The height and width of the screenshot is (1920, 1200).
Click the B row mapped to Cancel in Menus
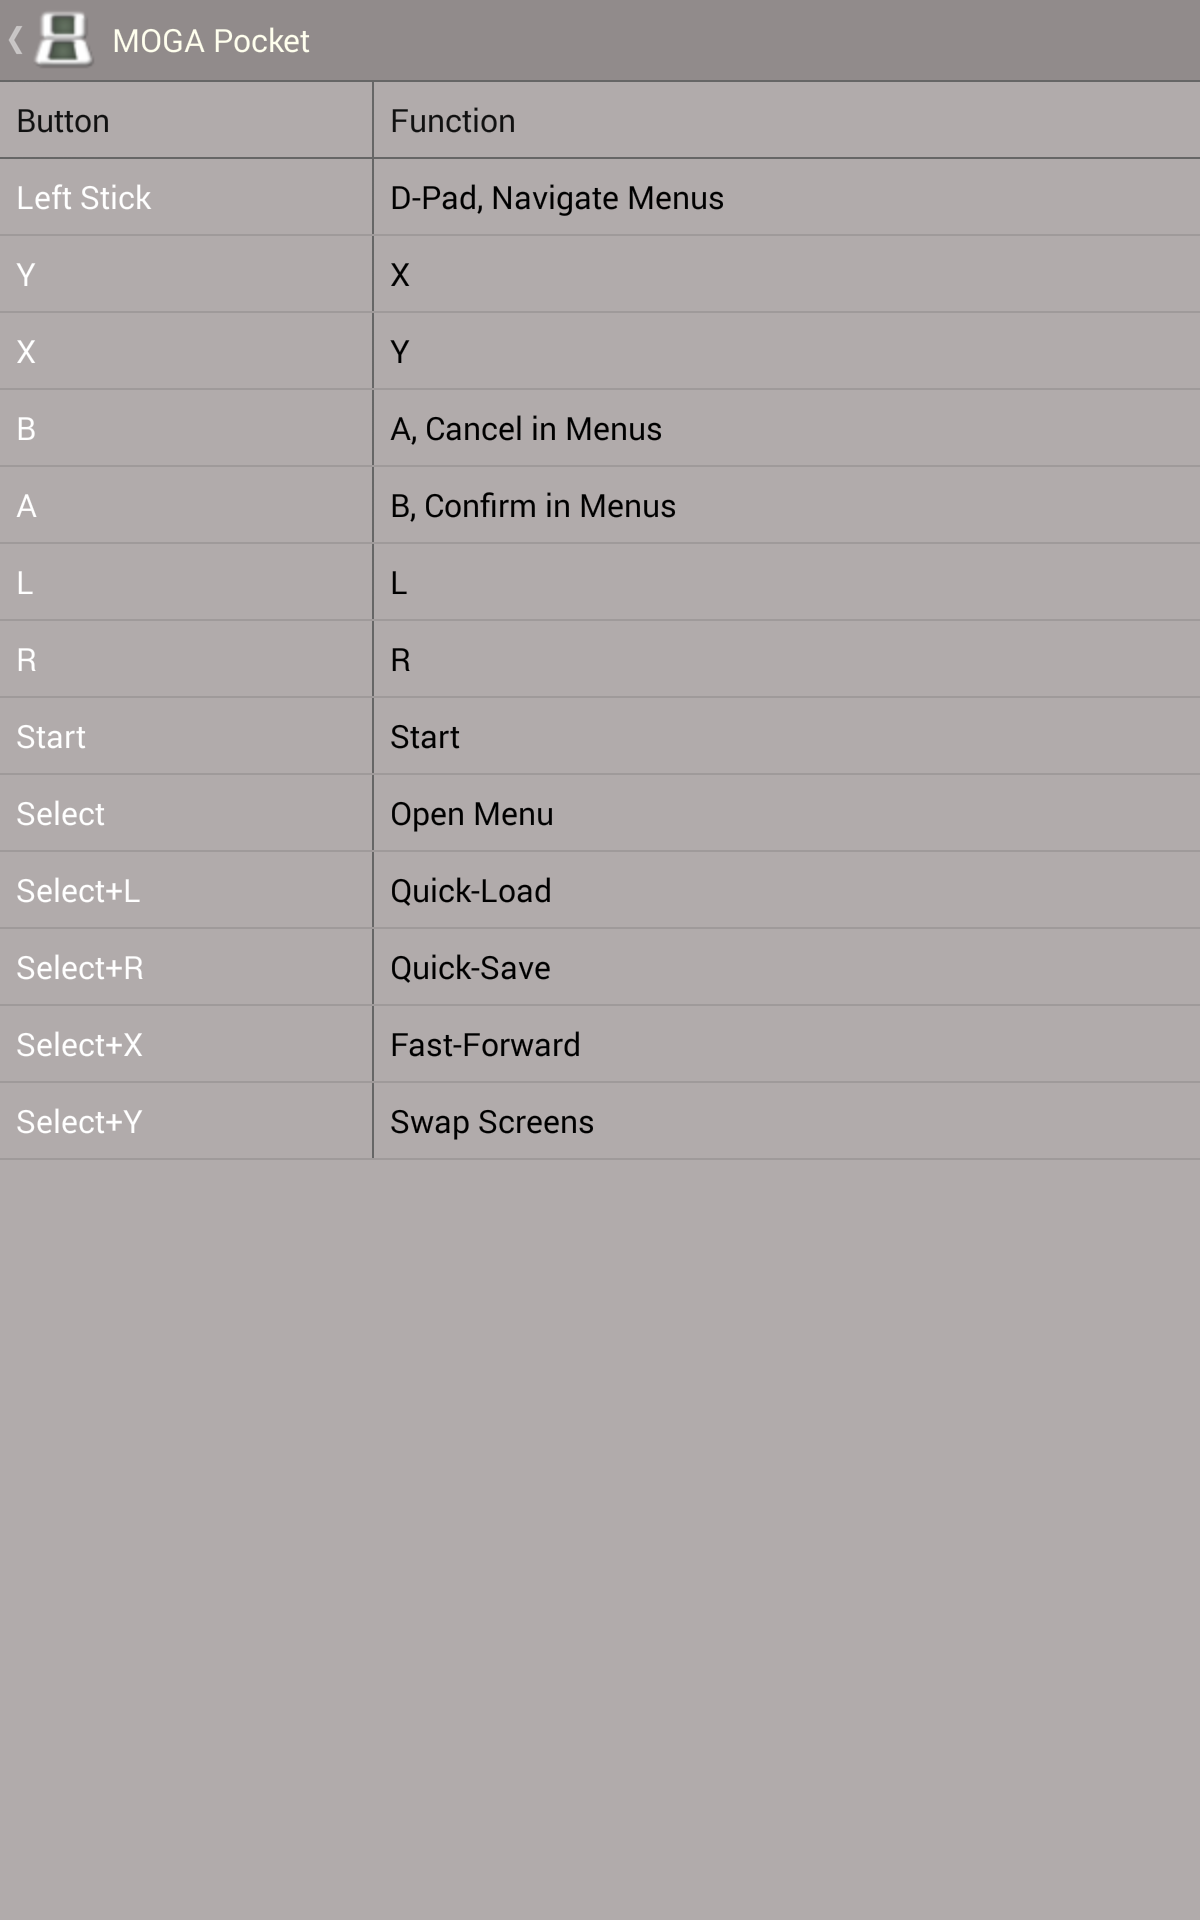click(x=185, y=428)
